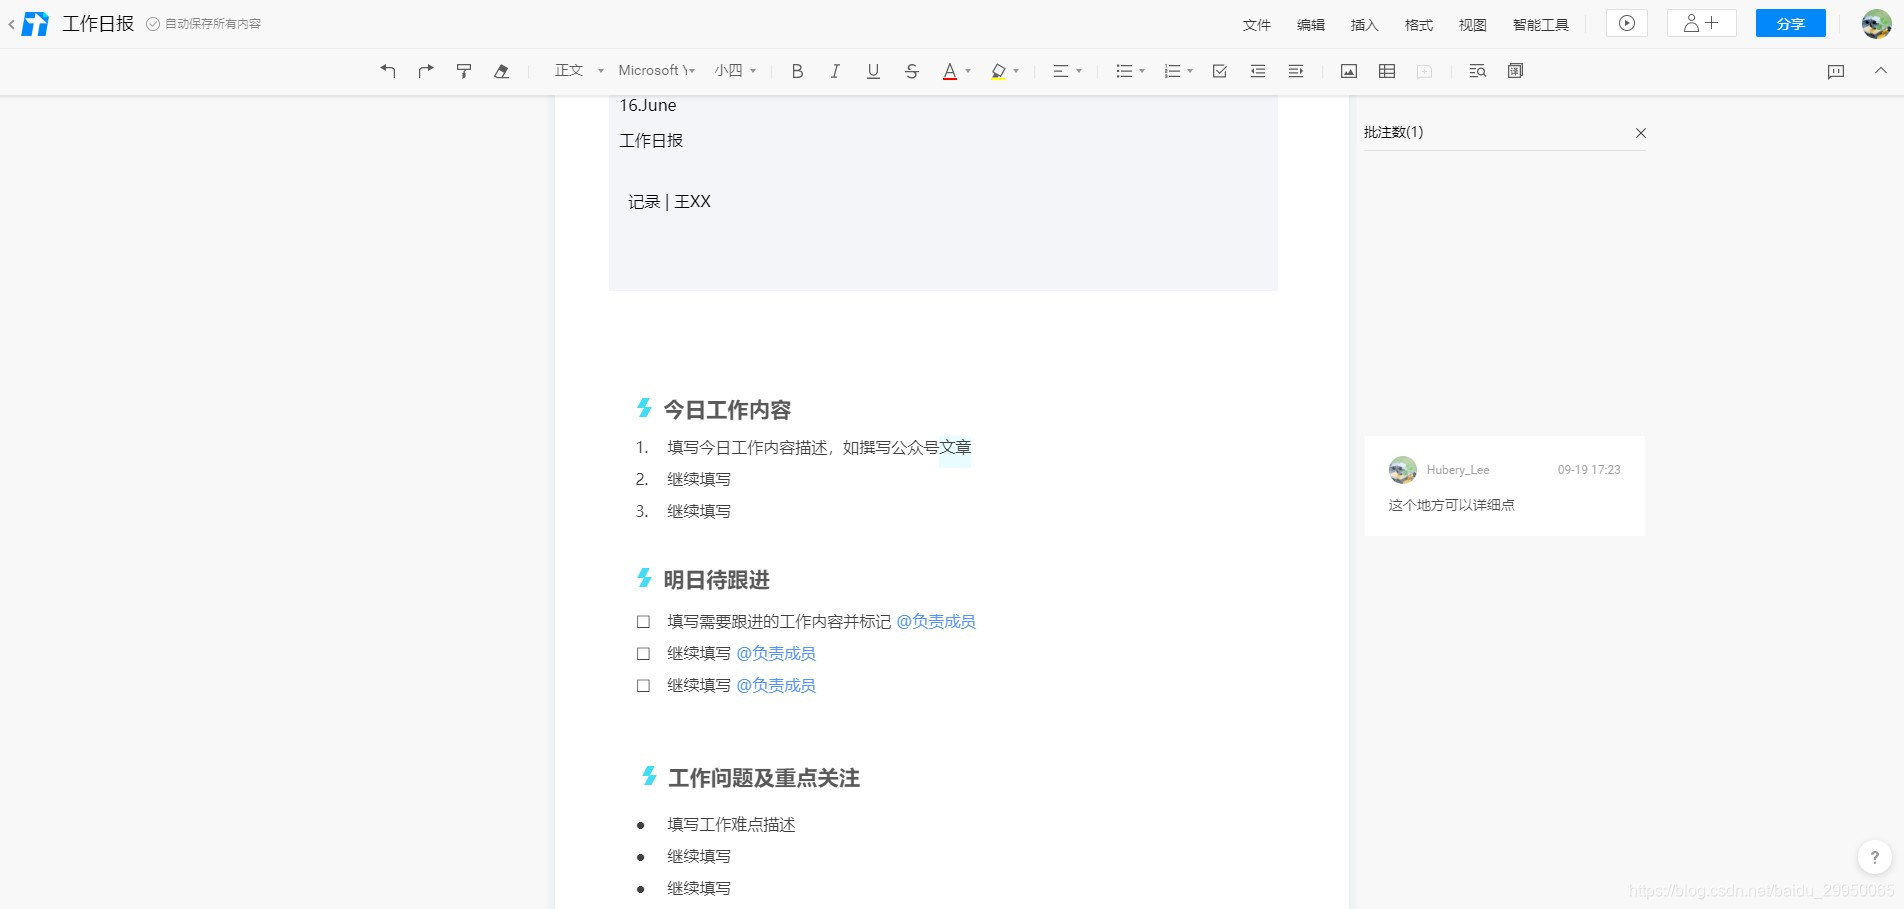Viewport: 1904px width, 909px height.
Task: Click @负责成员 mention in first task
Action: coord(936,622)
